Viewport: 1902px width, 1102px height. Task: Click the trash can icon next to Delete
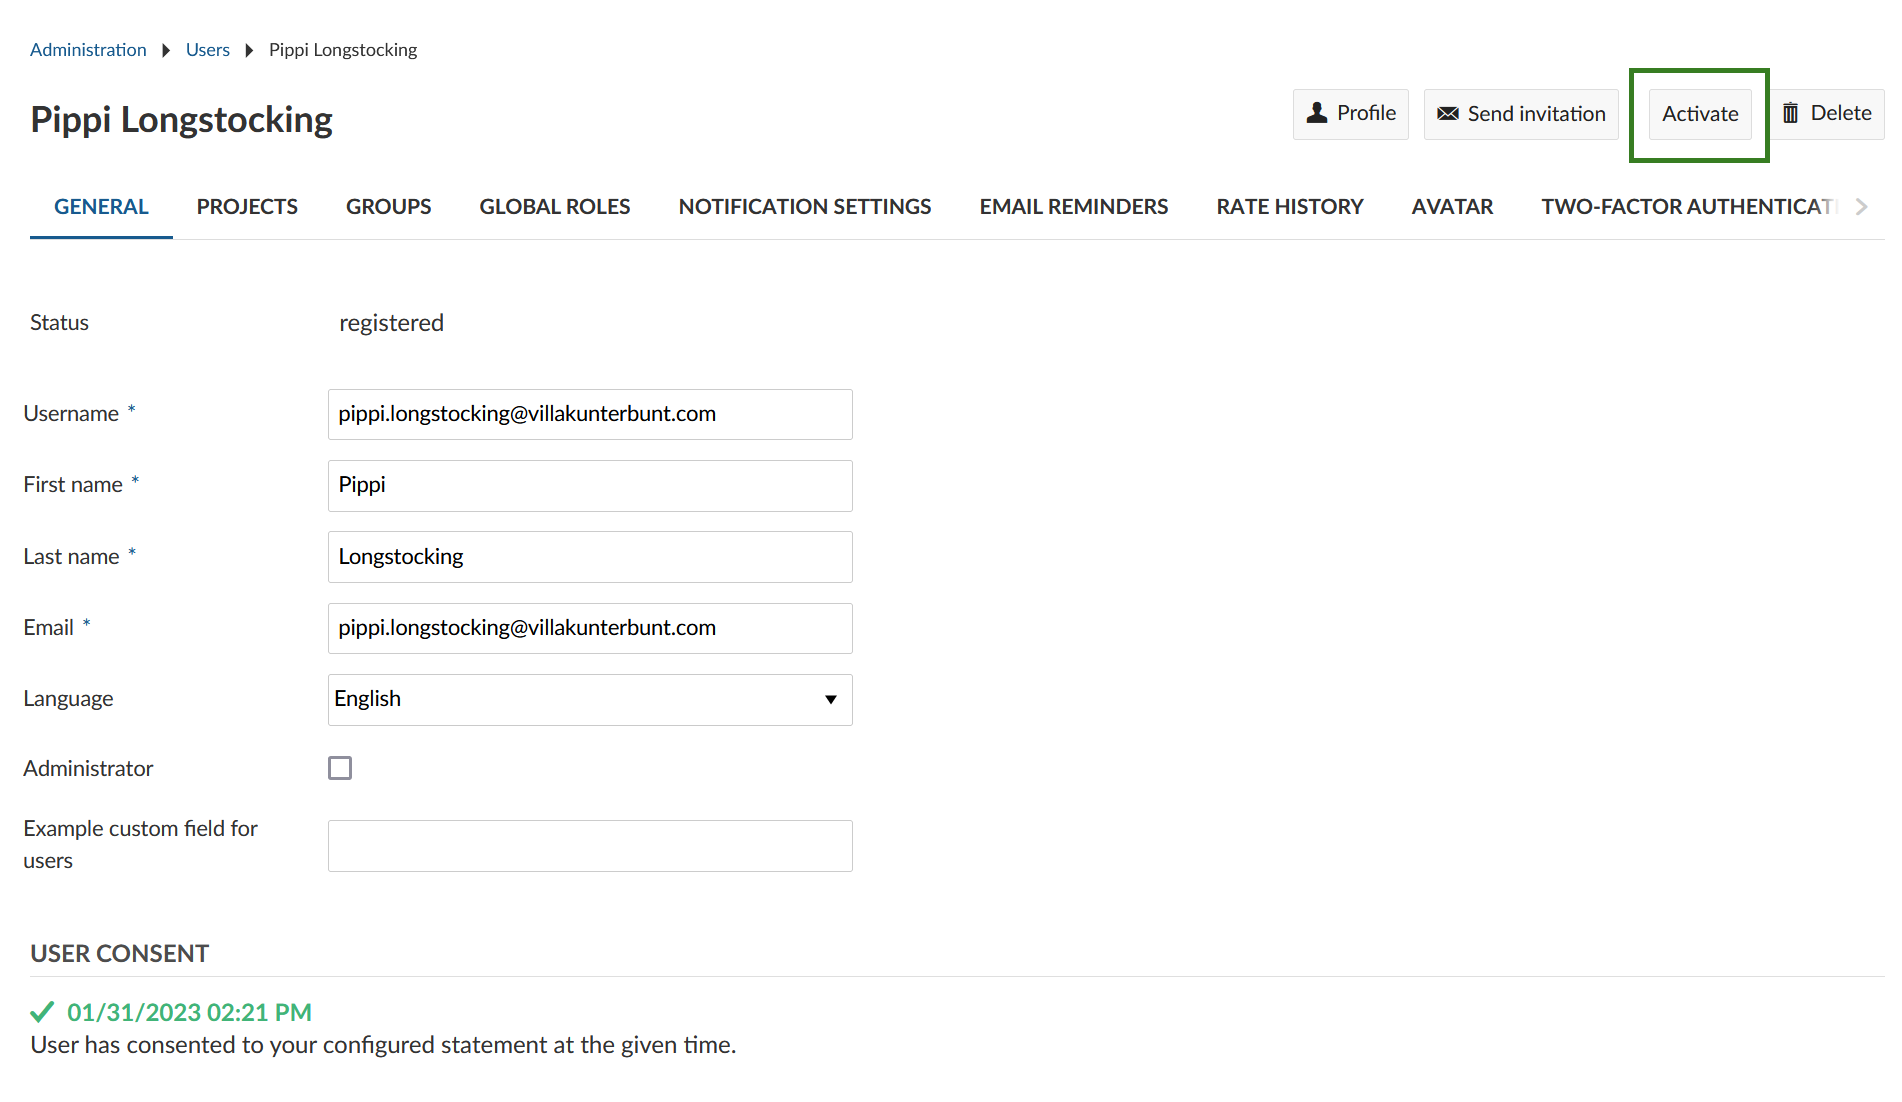(1791, 112)
